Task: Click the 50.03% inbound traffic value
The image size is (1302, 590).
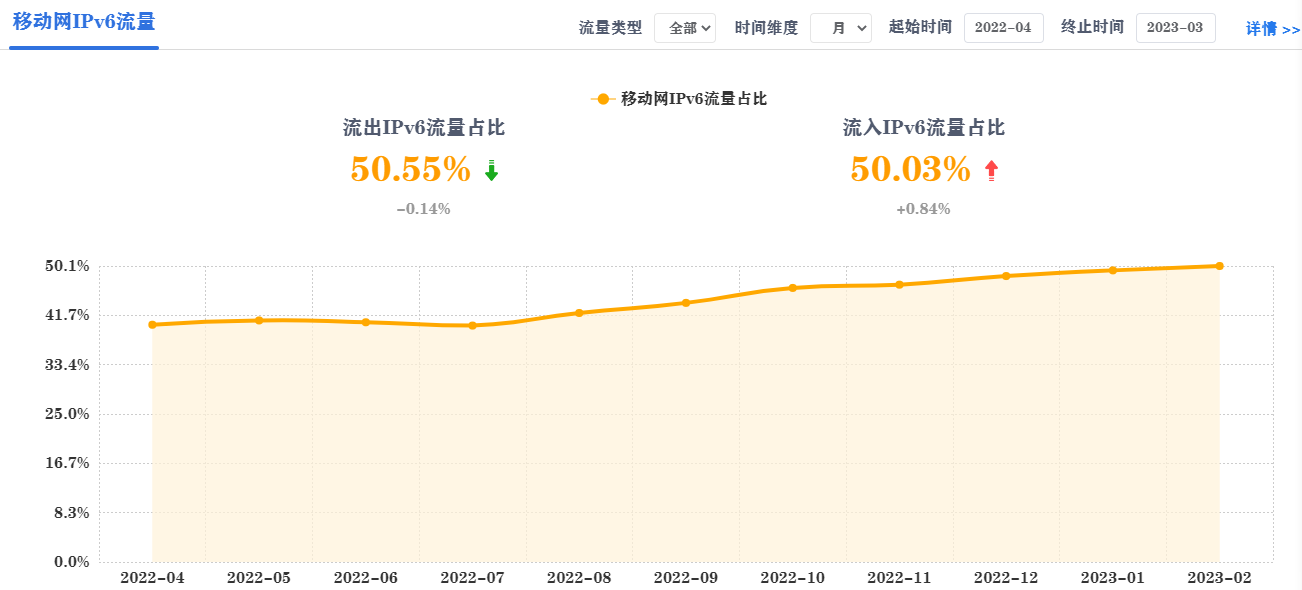Action: pyautogui.click(x=910, y=170)
